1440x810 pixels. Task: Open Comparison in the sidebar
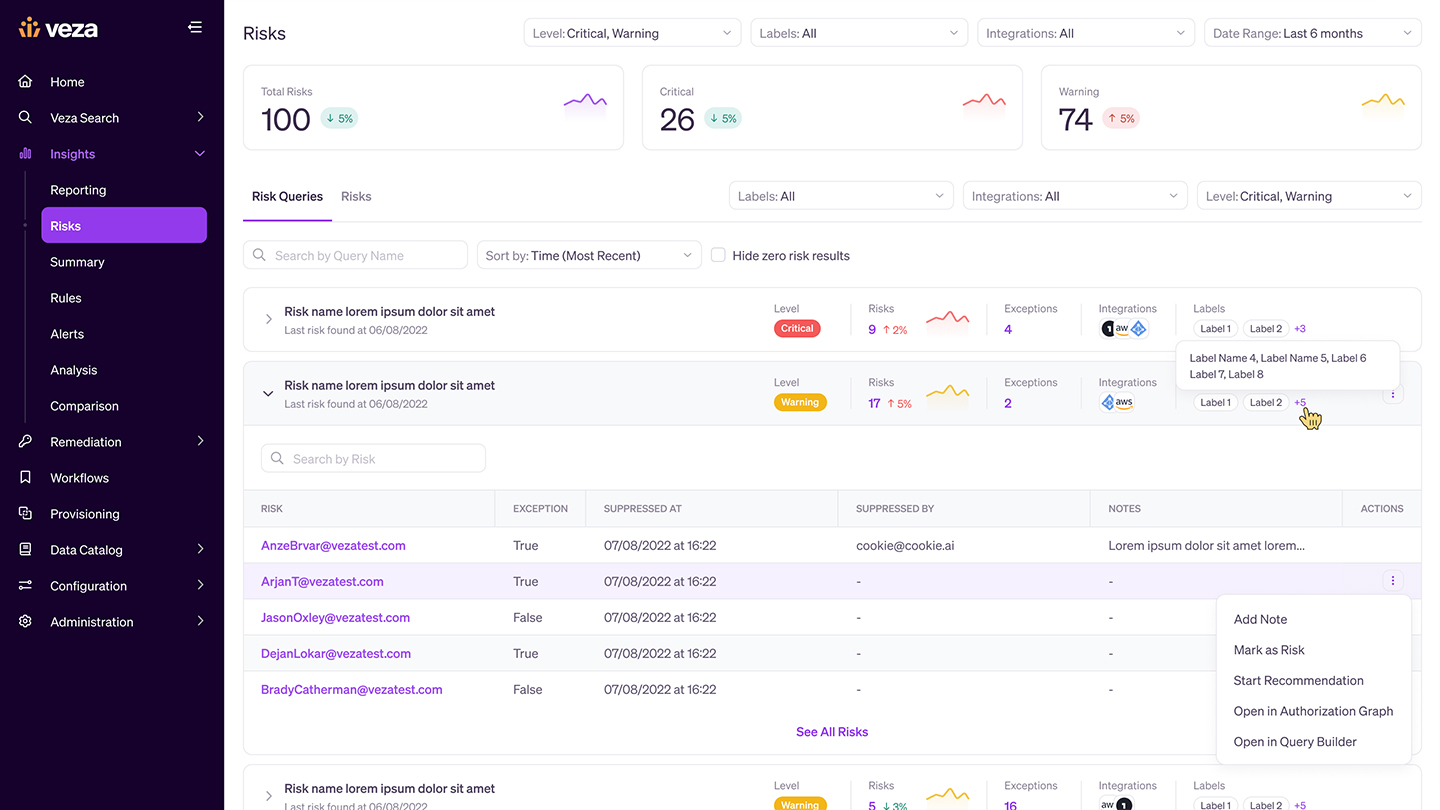84,406
